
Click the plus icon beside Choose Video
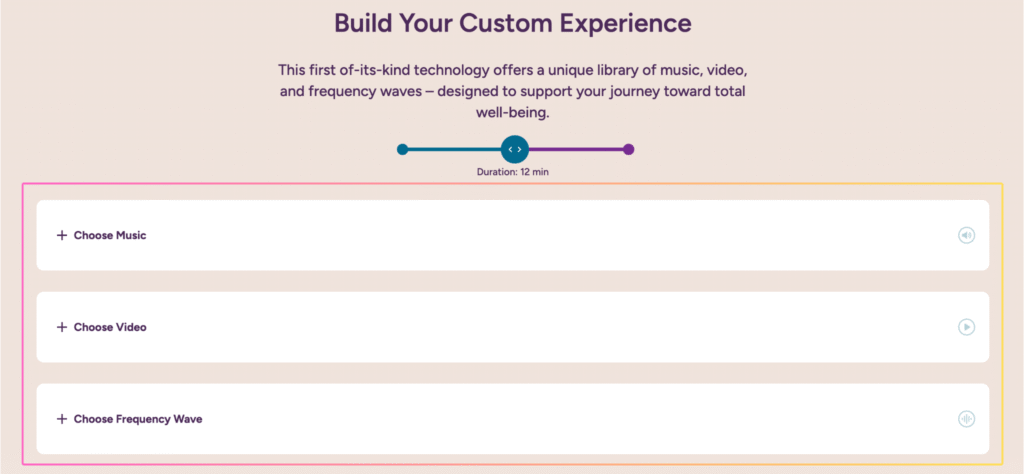(62, 327)
